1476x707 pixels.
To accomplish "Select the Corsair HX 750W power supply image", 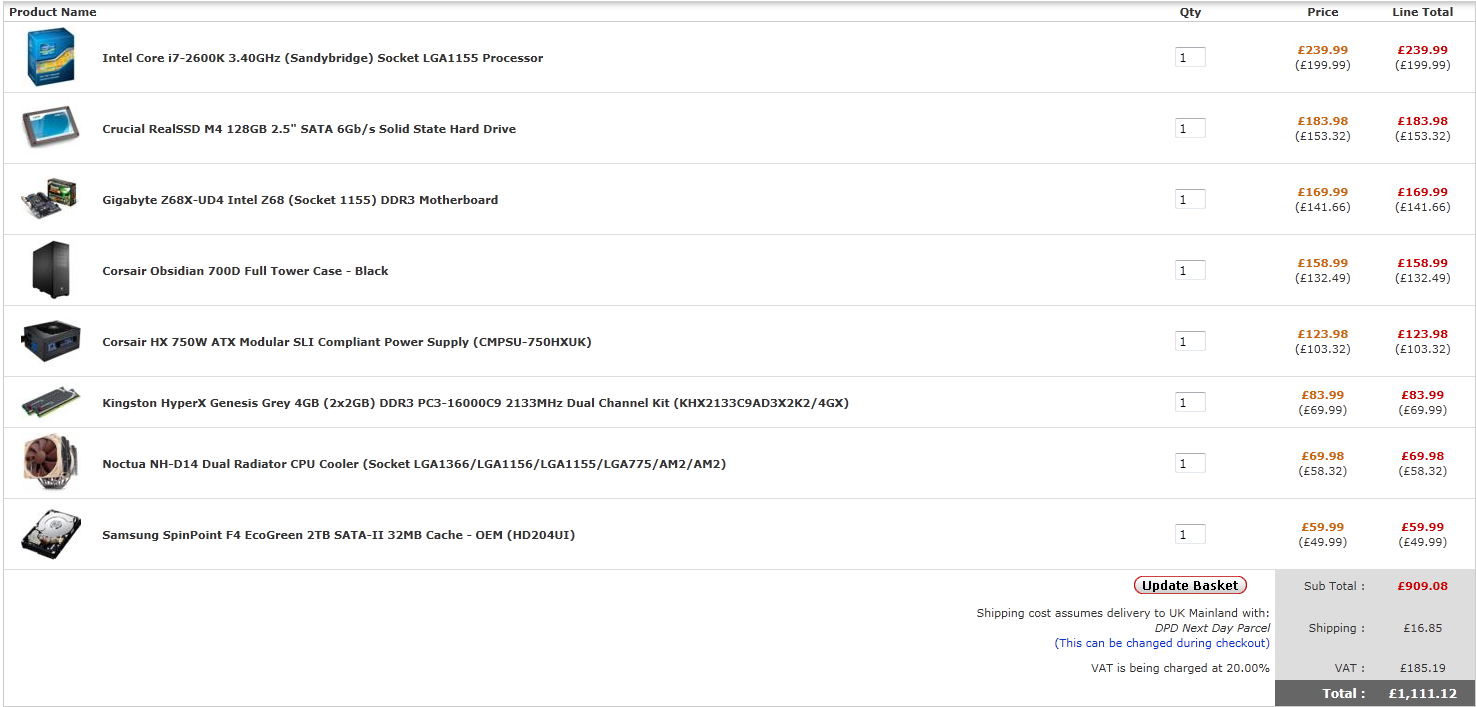I will point(50,341).
